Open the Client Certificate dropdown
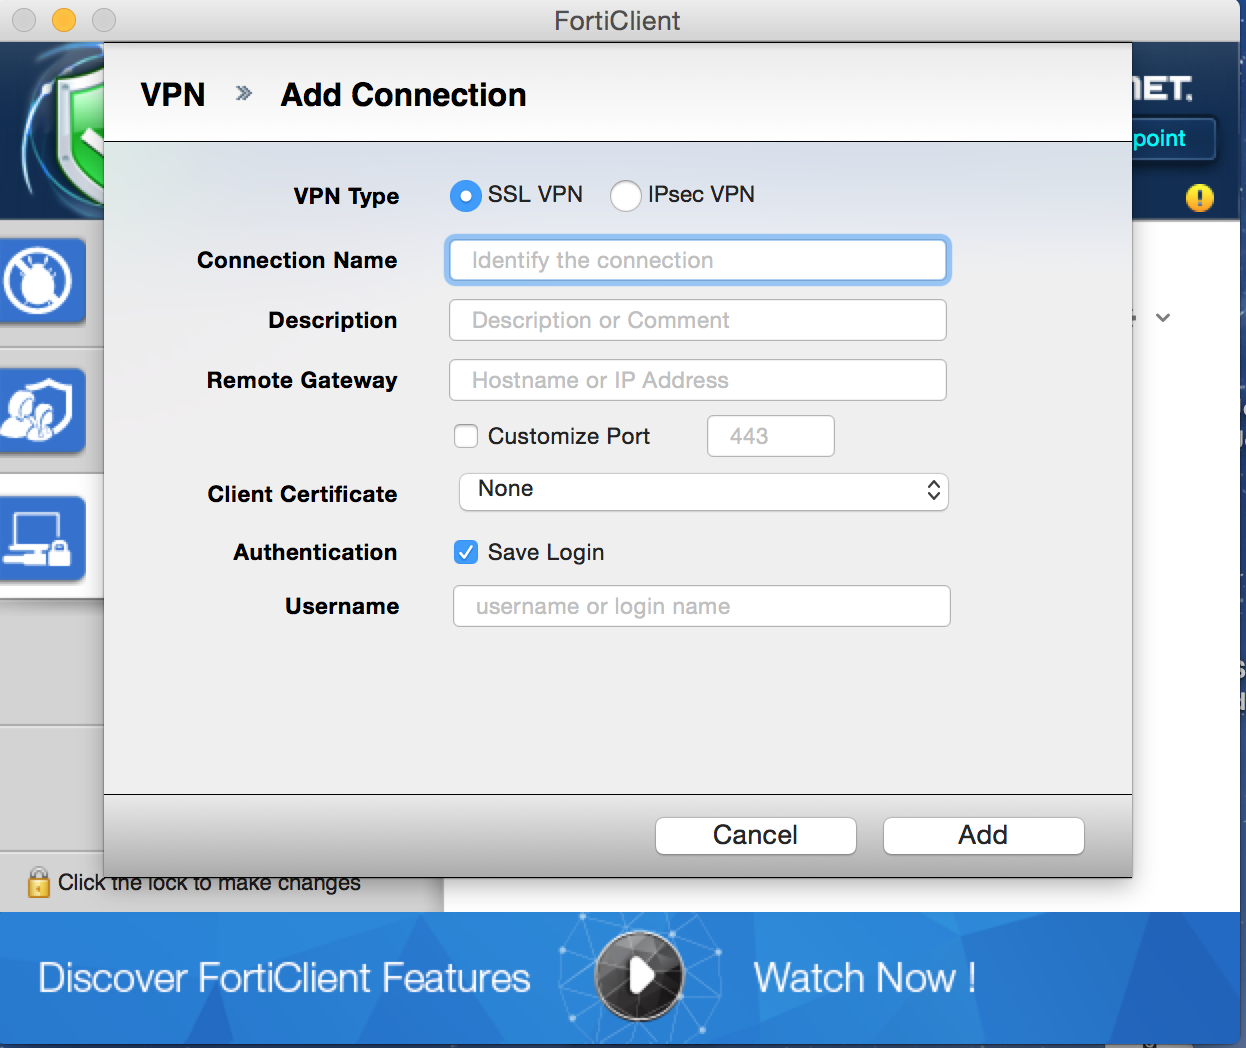 (703, 491)
